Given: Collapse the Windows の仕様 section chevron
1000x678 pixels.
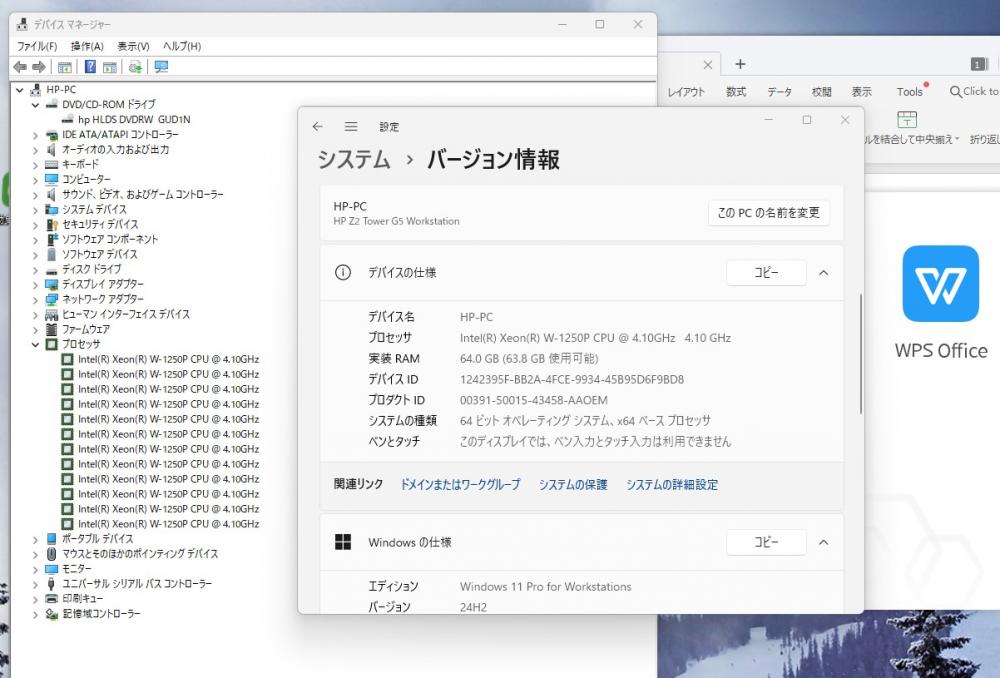Looking at the screenshot, I should (823, 542).
